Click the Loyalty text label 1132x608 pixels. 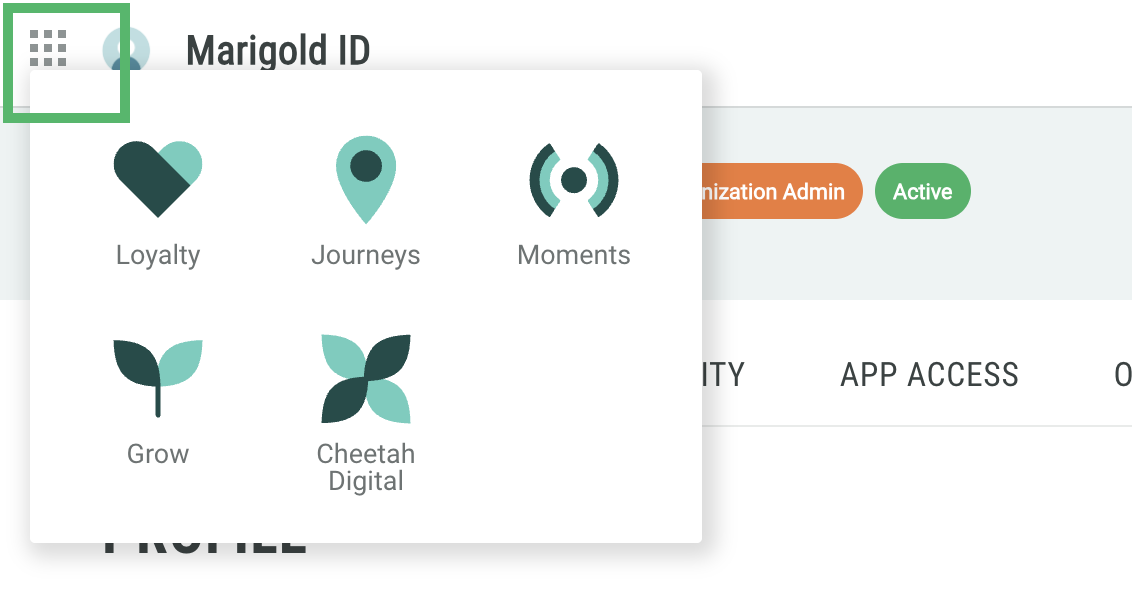point(158,255)
